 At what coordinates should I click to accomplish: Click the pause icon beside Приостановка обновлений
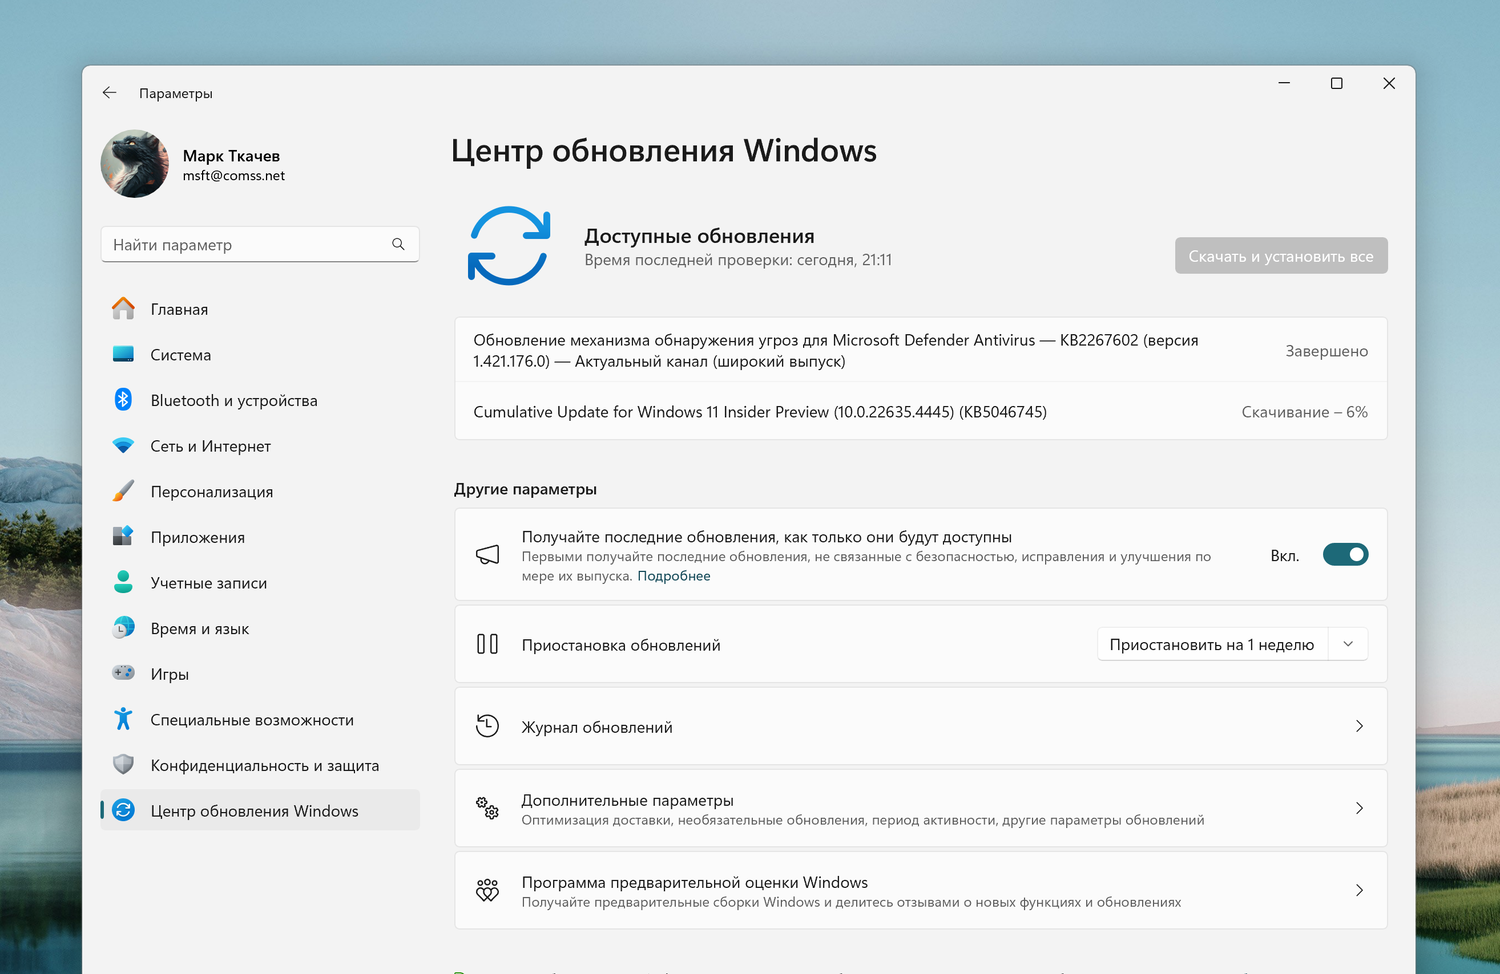pyautogui.click(x=487, y=644)
